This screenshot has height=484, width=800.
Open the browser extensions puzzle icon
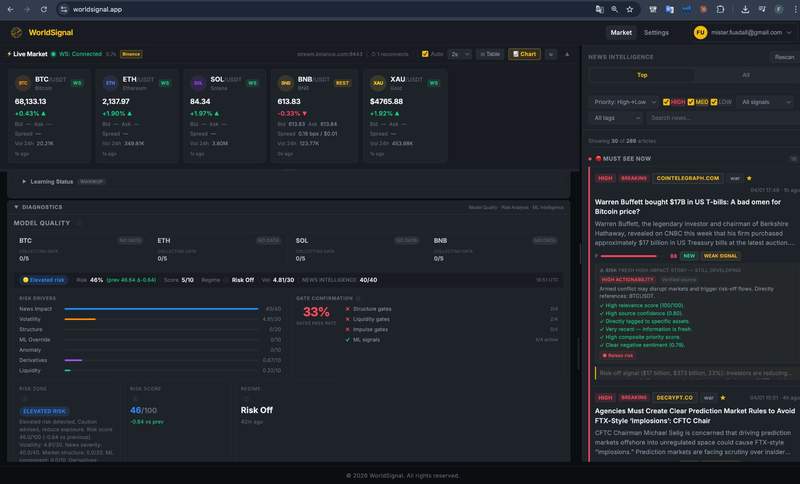pyautogui.click(x=720, y=9)
